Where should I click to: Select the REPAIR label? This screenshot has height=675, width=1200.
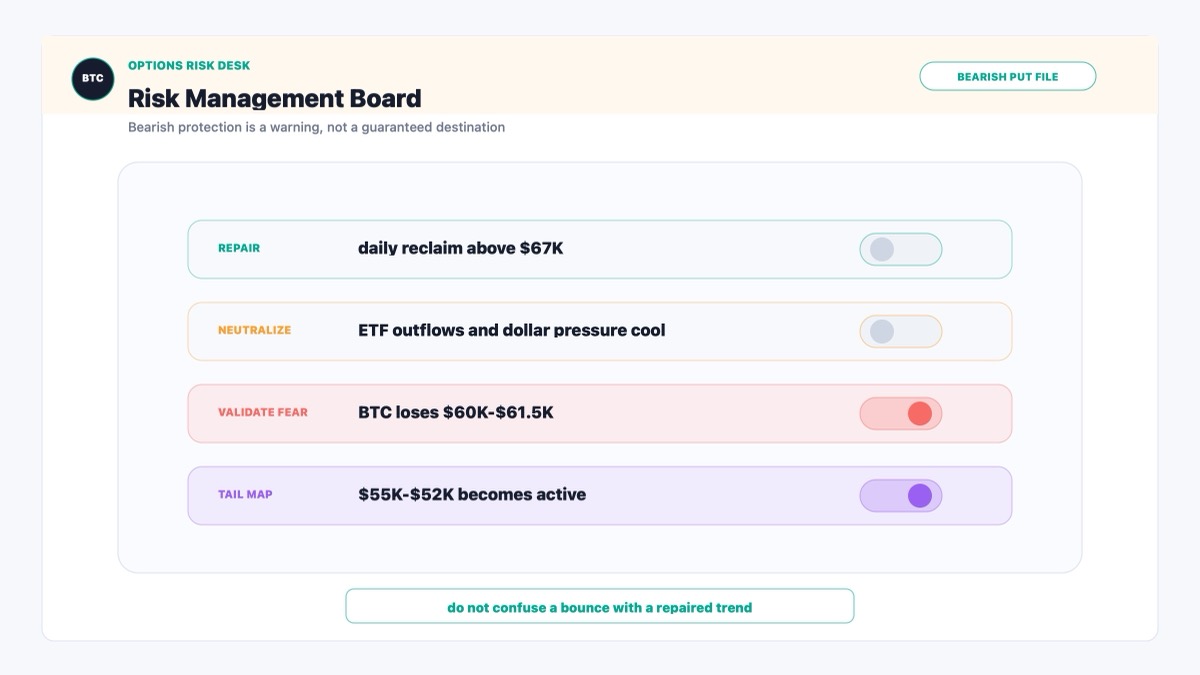click(x=239, y=248)
